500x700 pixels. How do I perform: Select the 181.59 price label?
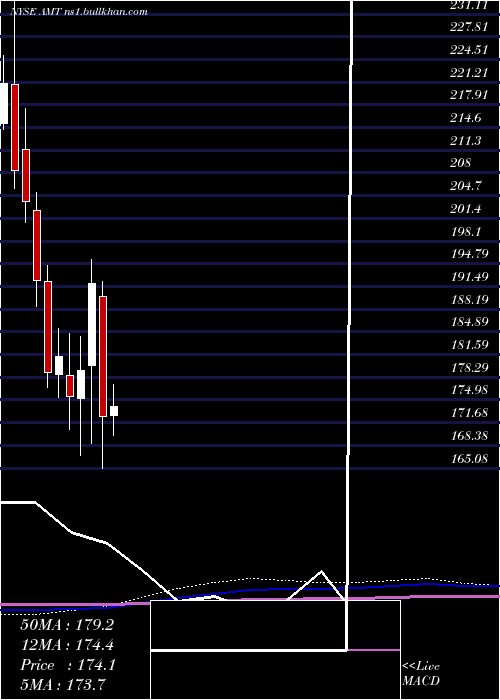click(x=469, y=345)
